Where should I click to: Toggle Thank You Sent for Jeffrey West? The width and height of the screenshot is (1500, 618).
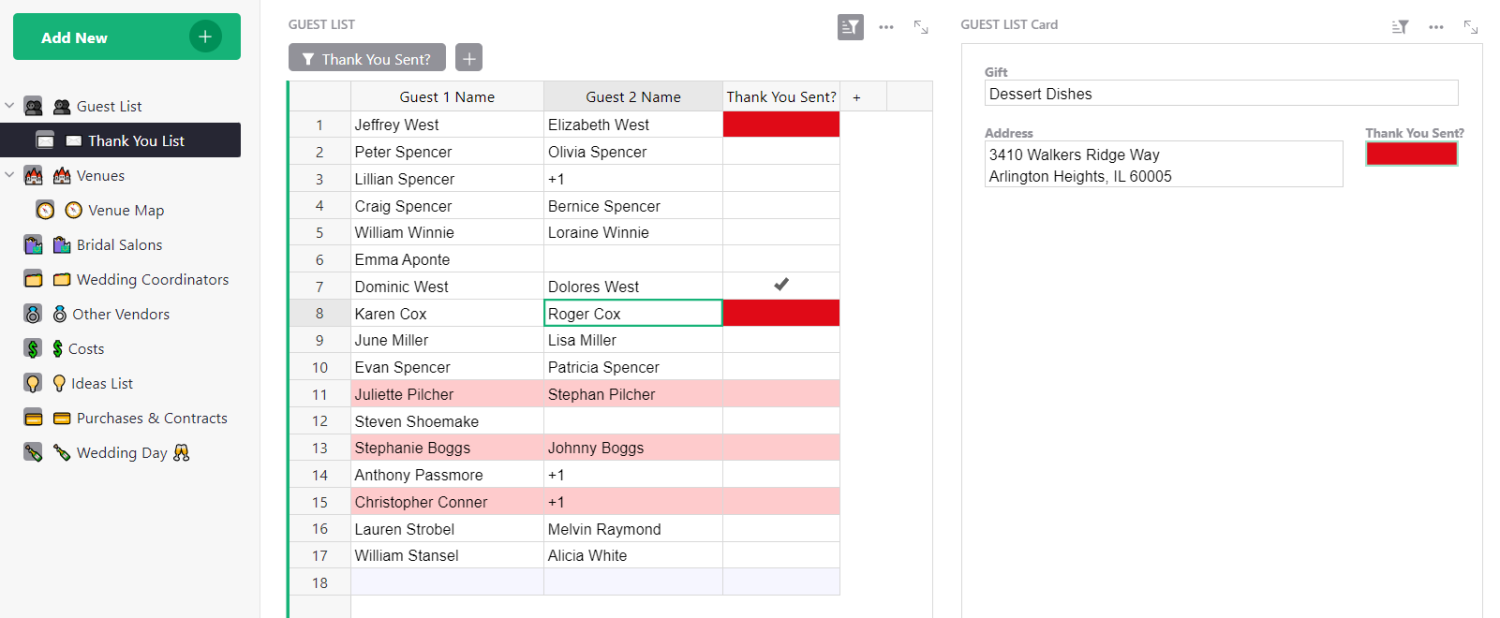(781, 125)
